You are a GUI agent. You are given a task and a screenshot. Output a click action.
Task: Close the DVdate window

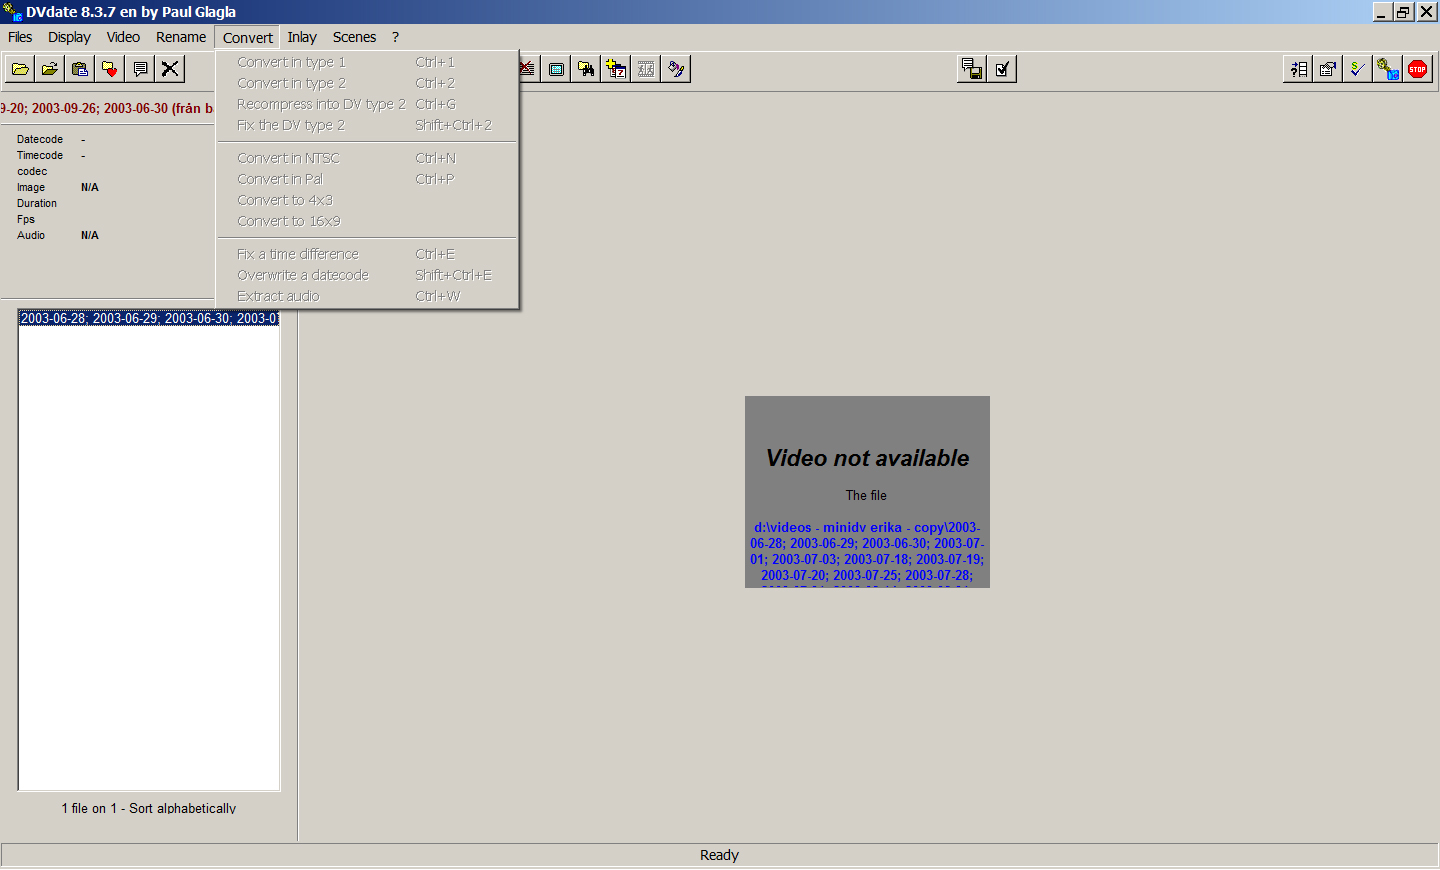pyautogui.click(x=1427, y=12)
